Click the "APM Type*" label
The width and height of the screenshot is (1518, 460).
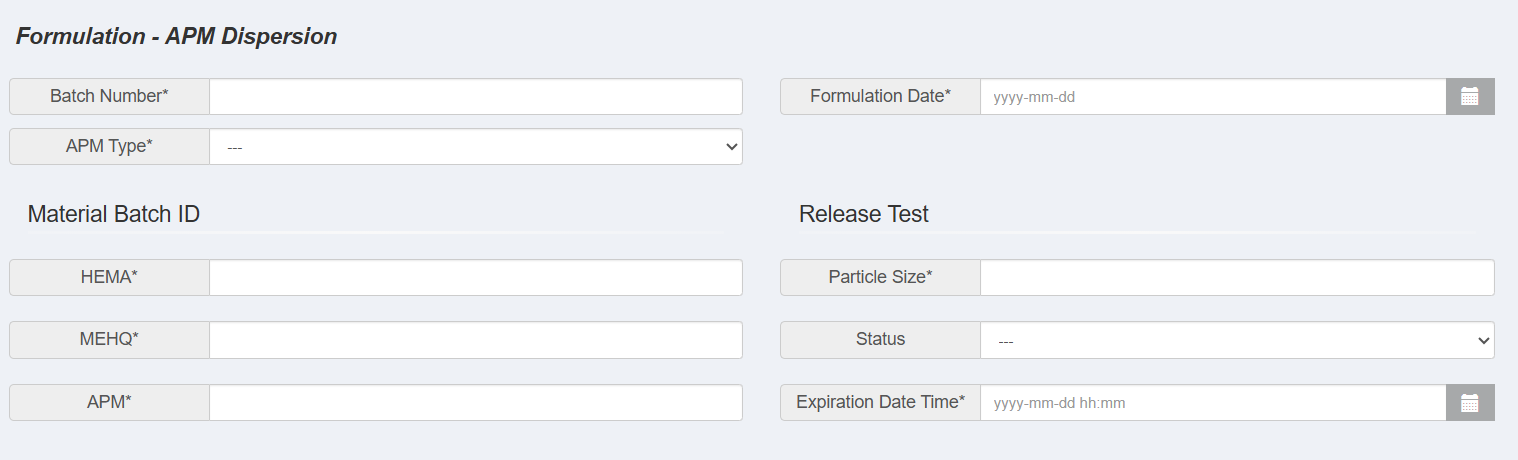(109, 147)
